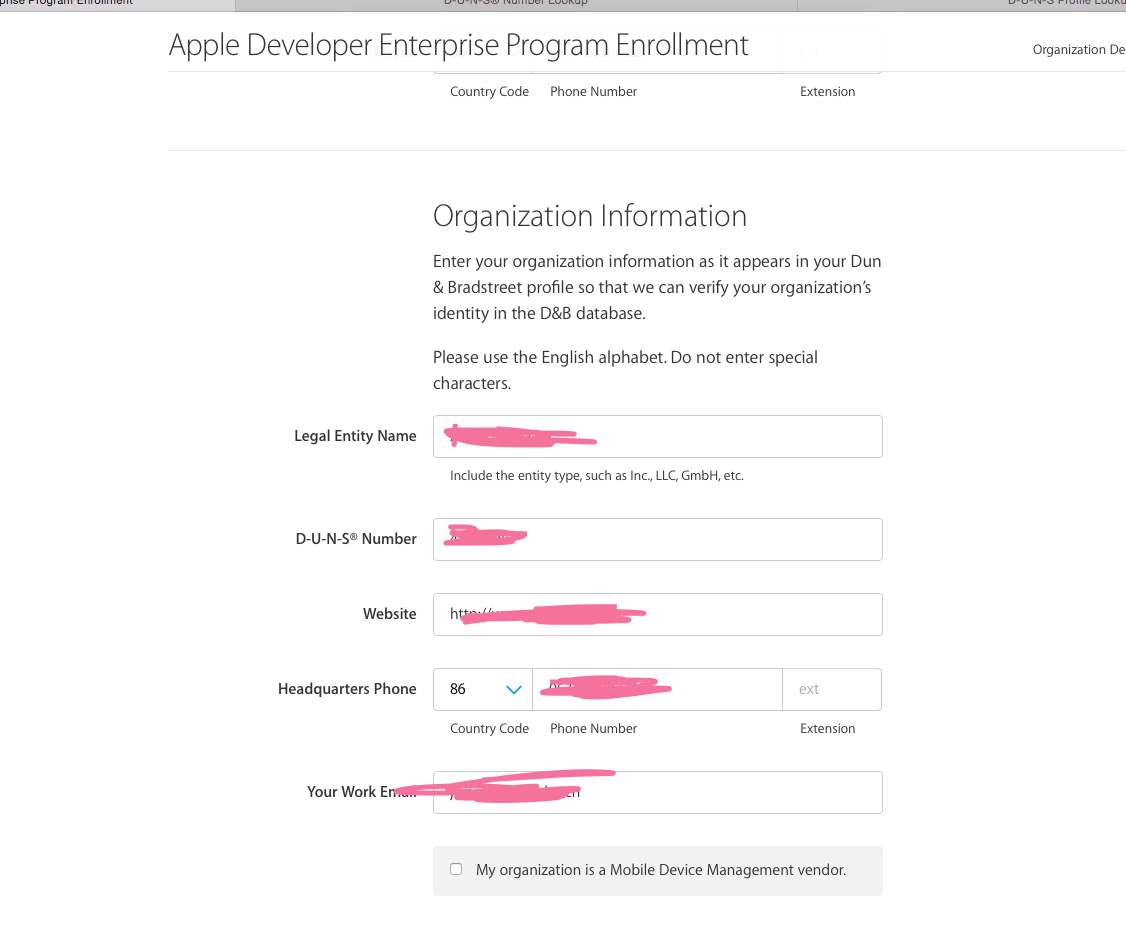Click the Country Code caption under Headquarters Phone

point(489,728)
